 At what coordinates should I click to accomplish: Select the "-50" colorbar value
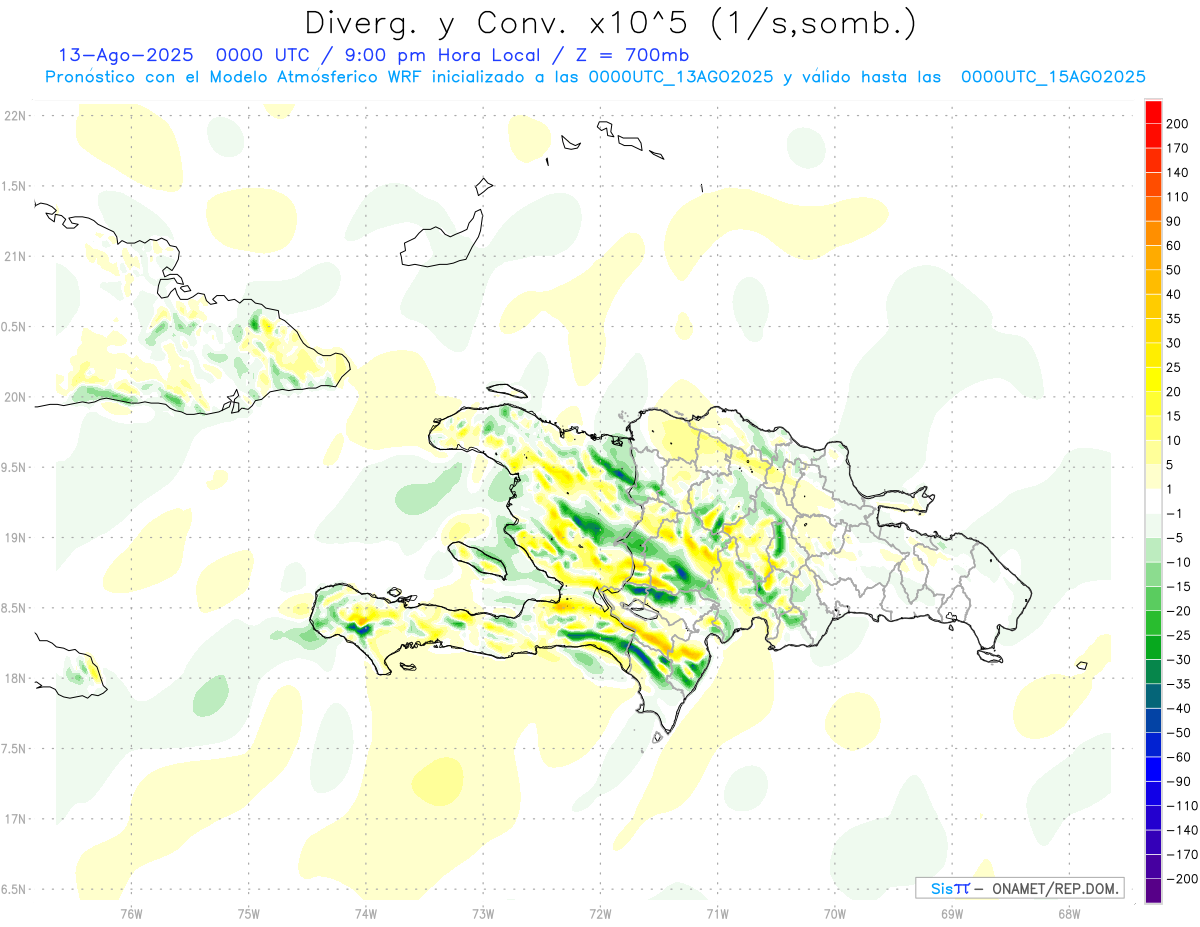click(x=1180, y=732)
